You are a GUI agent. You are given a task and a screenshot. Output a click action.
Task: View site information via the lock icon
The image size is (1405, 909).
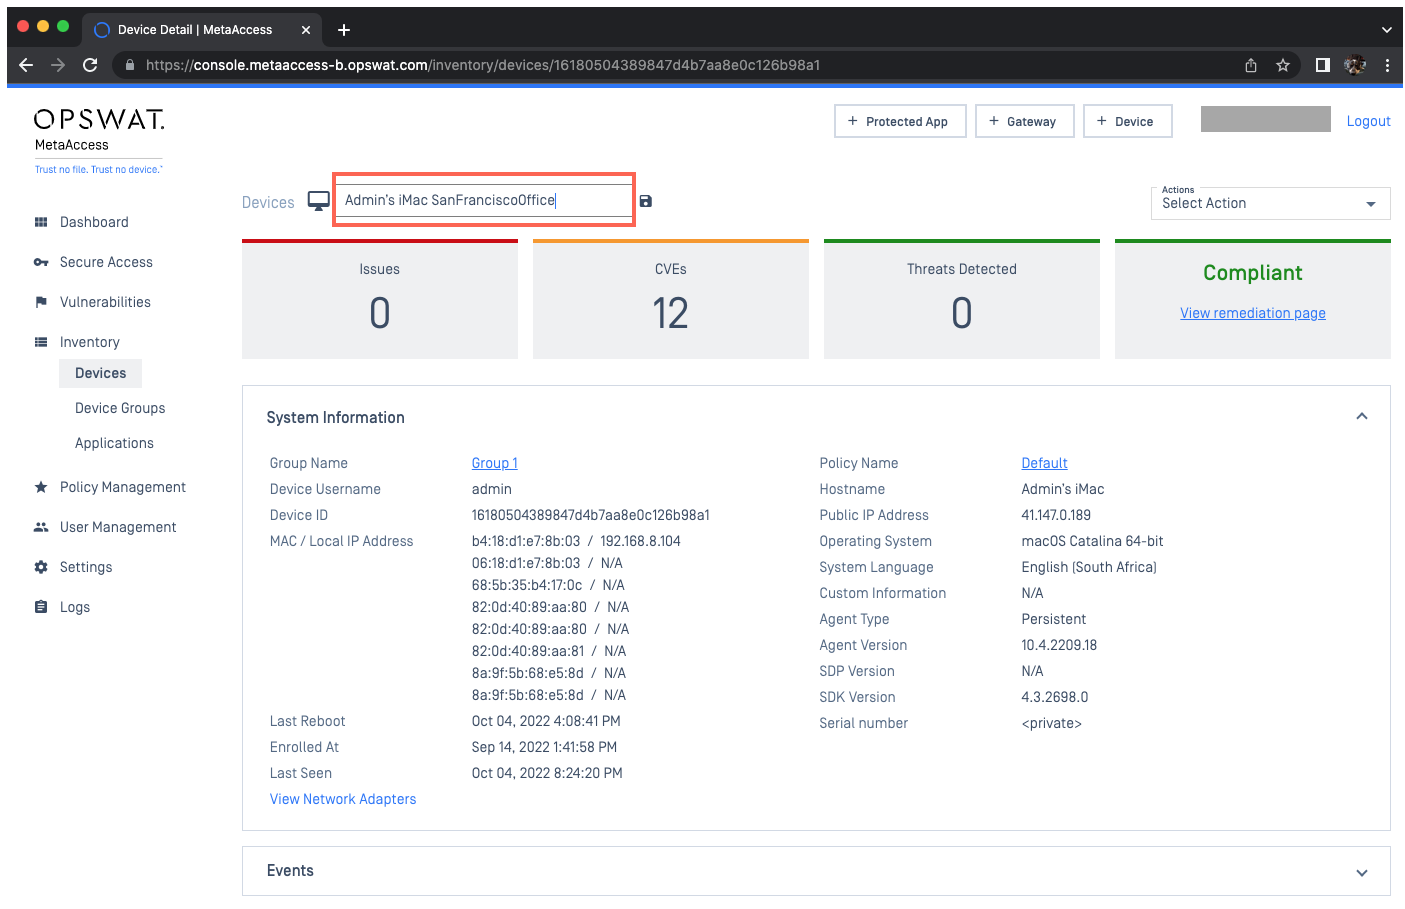click(x=130, y=65)
